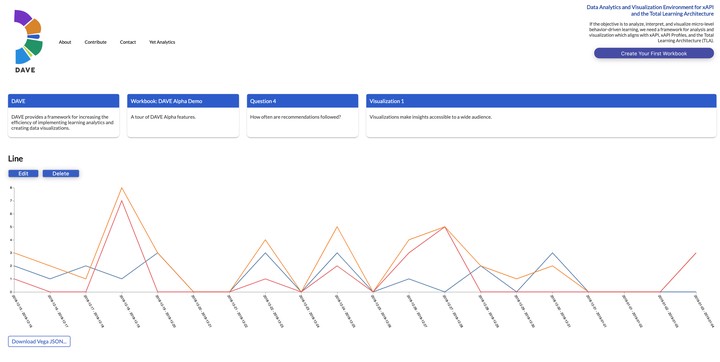Screen dimensions: 720x362
Task: Select the DAVE breadcrumb card header
Action: pos(63,101)
